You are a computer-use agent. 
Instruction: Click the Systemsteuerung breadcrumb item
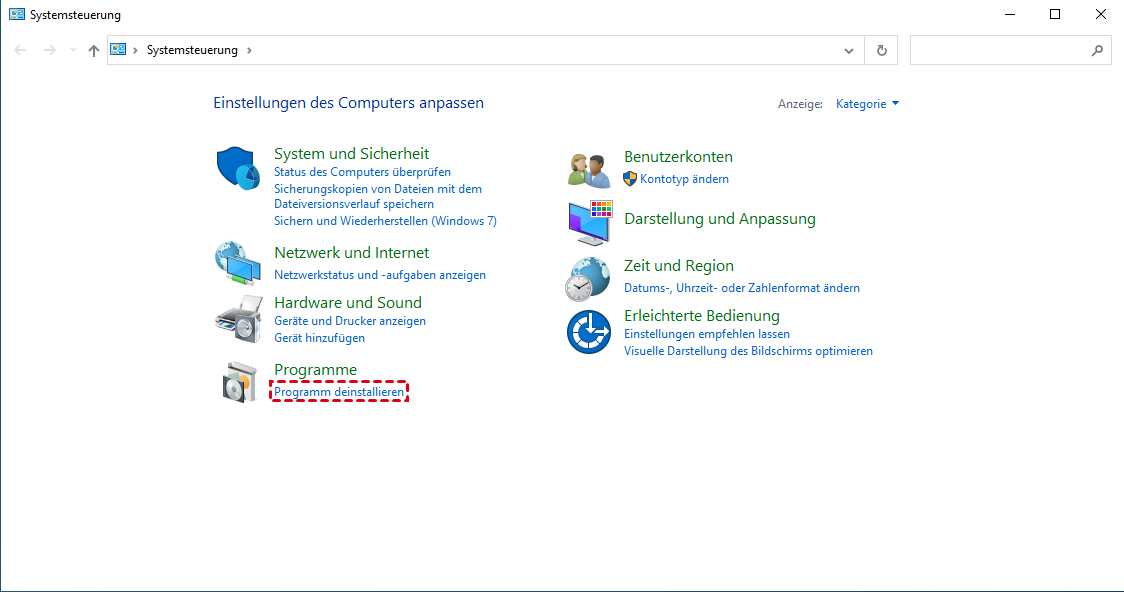(x=192, y=50)
